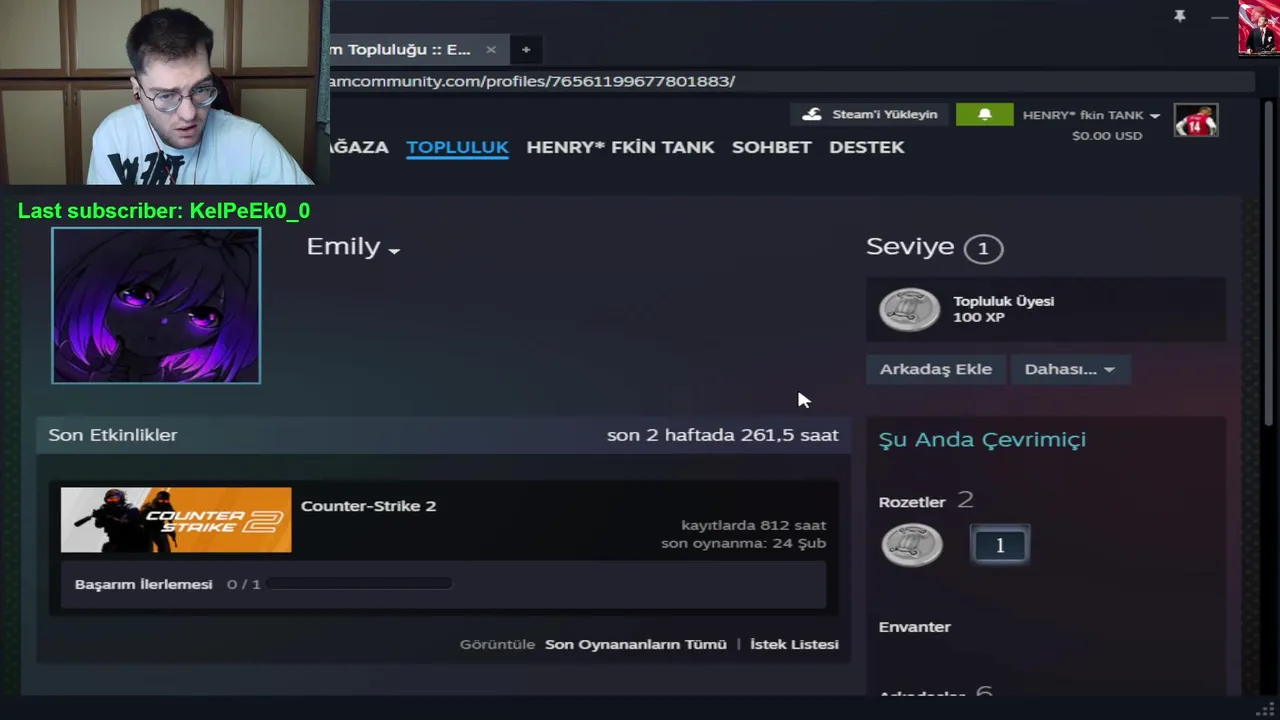
Task: Open the Rozetler link
Action: (912, 502)
